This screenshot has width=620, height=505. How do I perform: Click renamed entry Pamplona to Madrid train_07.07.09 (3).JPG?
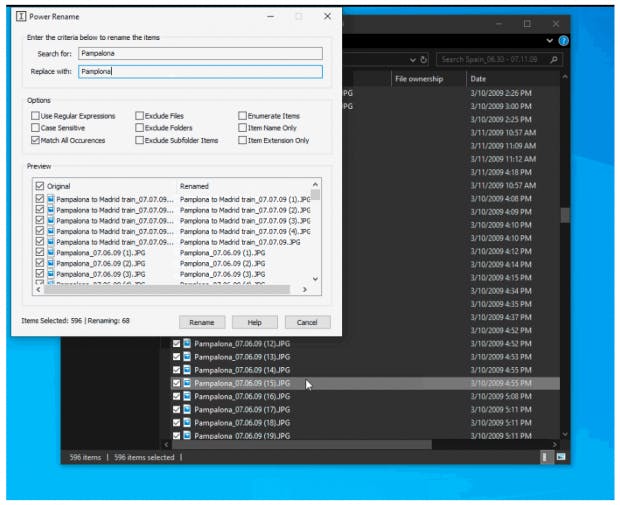click(245, 220)
